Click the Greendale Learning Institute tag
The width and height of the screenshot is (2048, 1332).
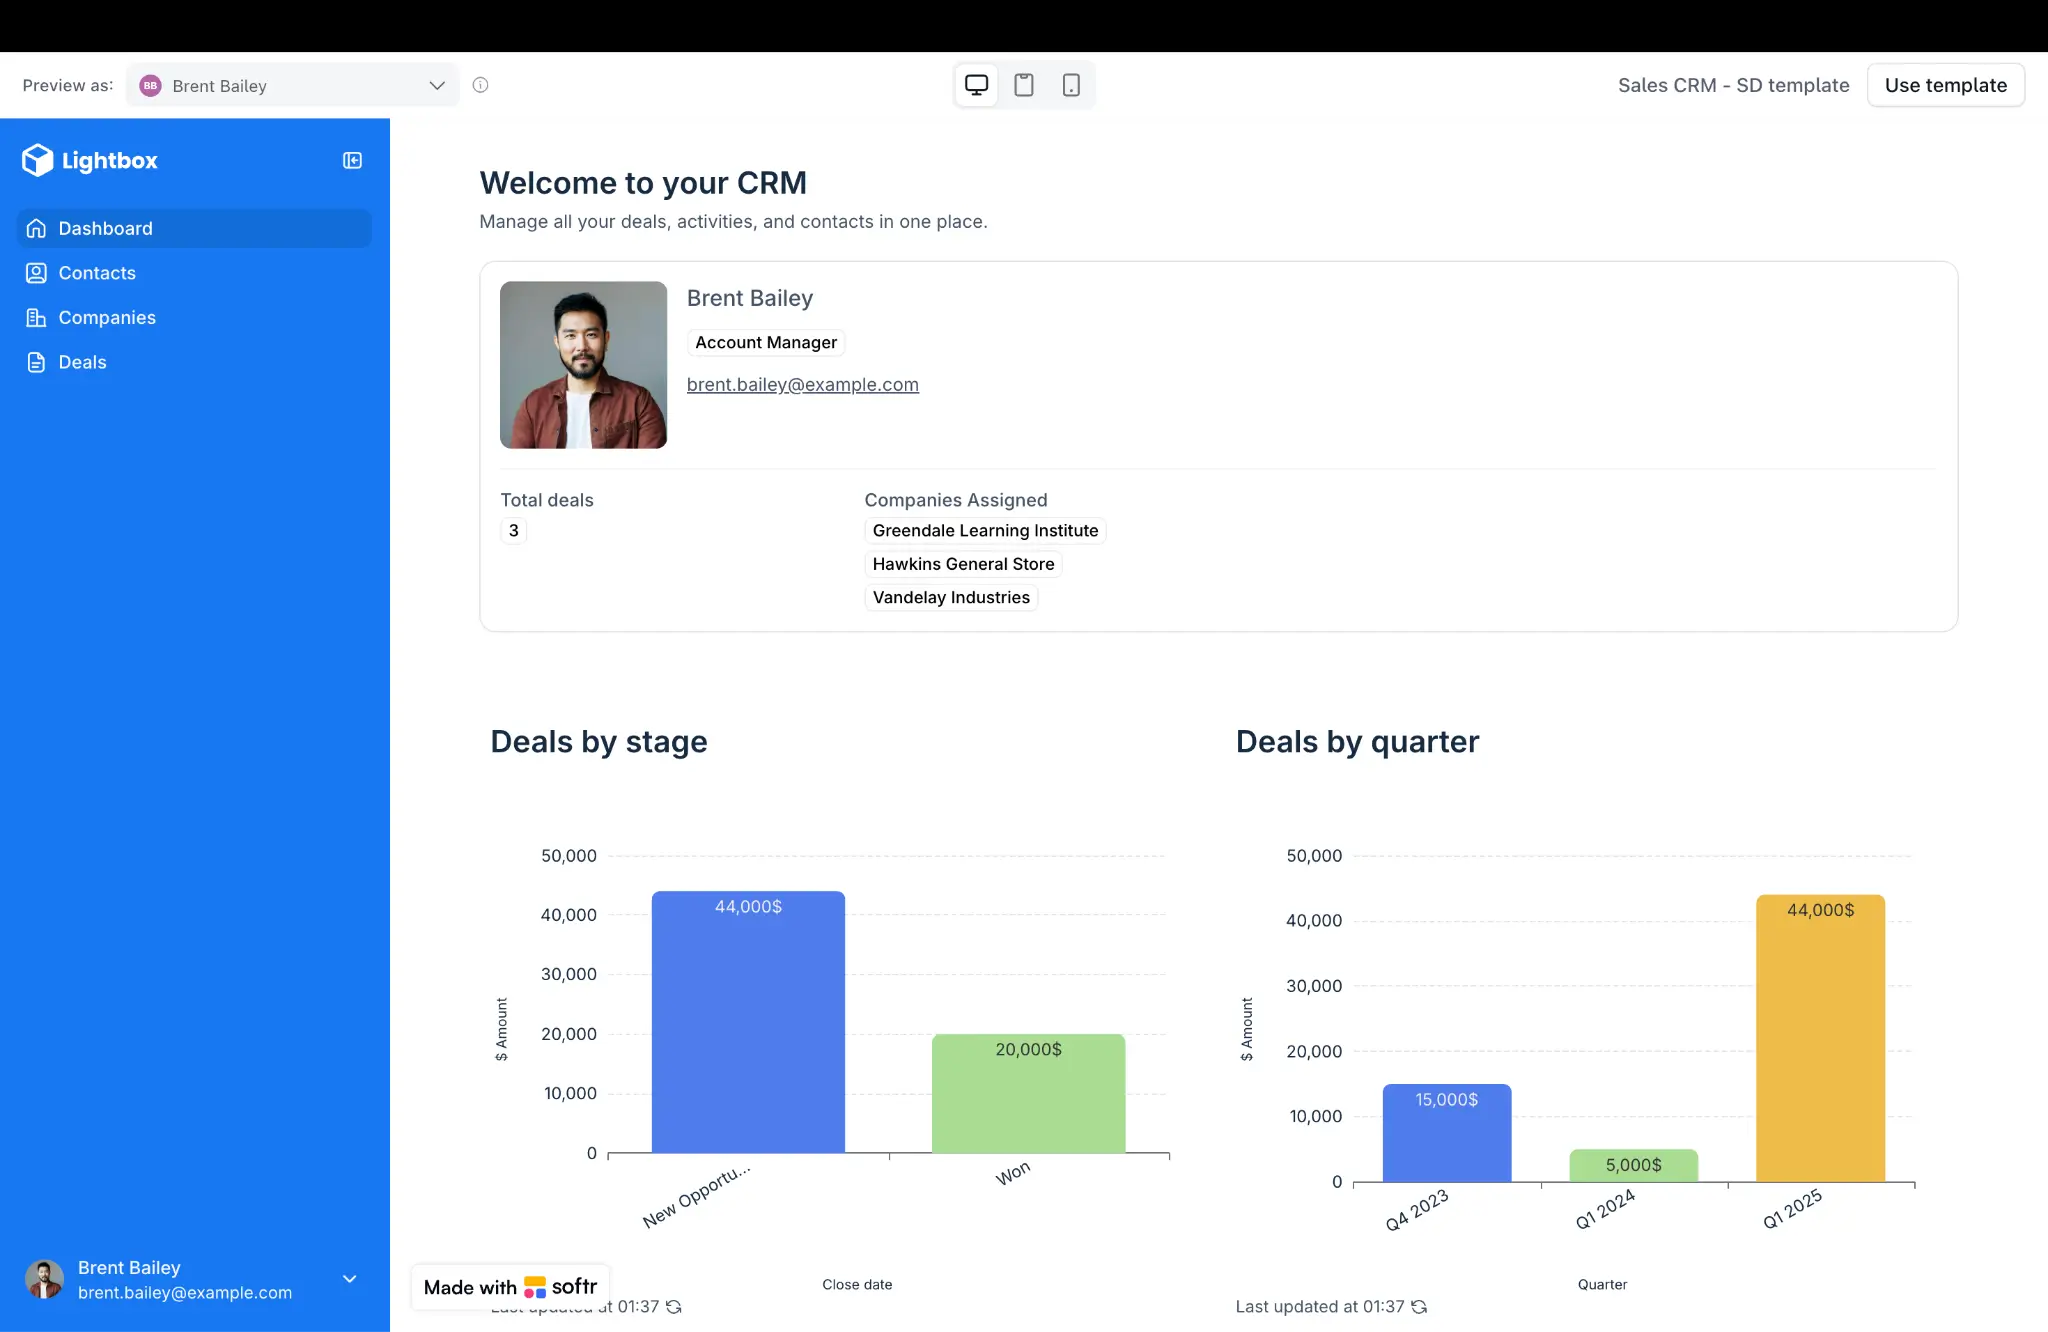pos(984,530)
